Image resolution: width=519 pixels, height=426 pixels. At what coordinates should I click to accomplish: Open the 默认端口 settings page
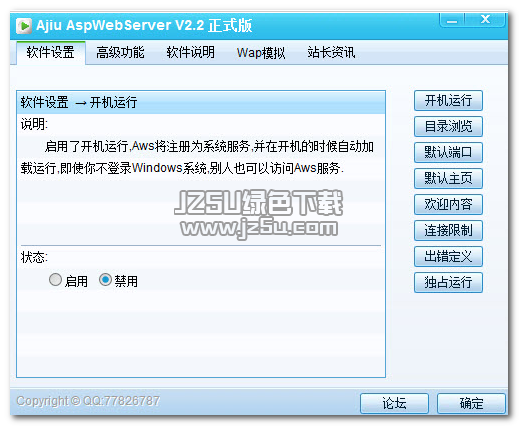[448, 152]
